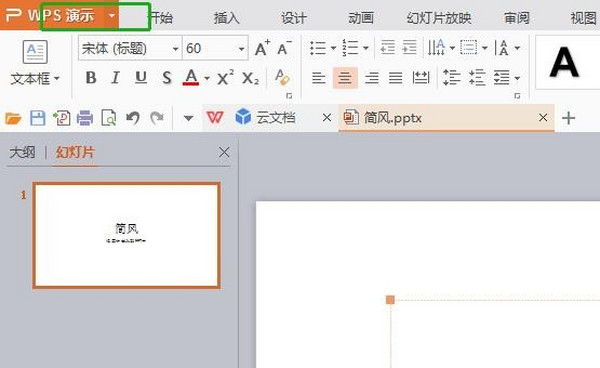Open font color dropdown arrow beside A
The height and width of the screenshot is (368, 600).
click(207, 78)
